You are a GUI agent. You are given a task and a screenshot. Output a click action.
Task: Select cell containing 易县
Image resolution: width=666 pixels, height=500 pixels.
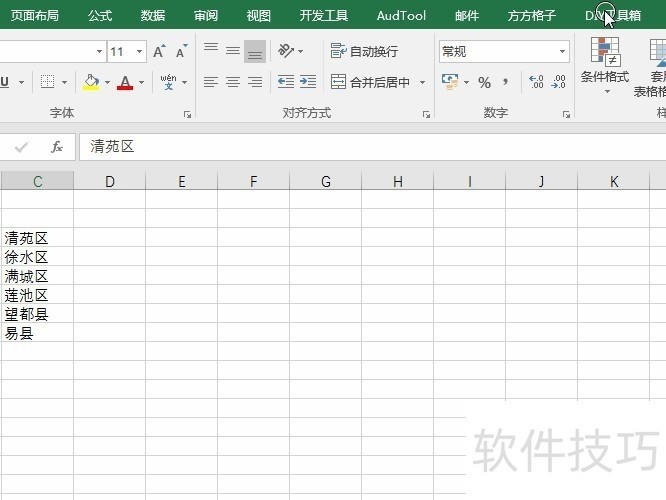(37, 333)
